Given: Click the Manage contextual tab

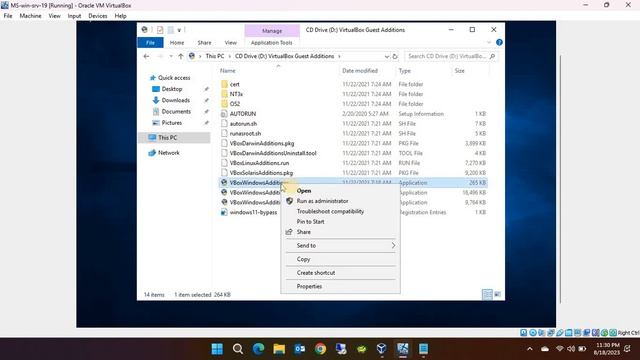Looking at the screenshot, I should tap(272, 31).
